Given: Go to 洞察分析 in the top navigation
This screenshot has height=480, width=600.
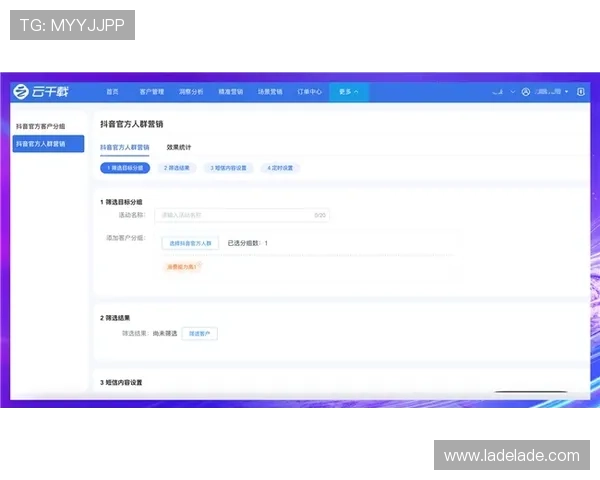Looking at the screenshot, I should 191,92.
